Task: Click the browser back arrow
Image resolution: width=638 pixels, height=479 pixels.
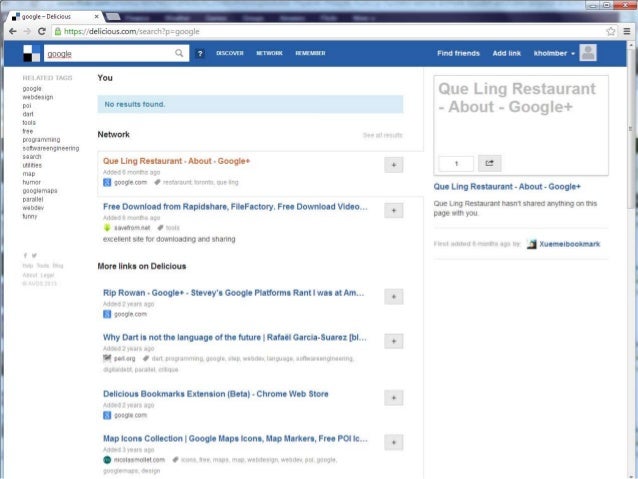Action: tap(13, 31)
